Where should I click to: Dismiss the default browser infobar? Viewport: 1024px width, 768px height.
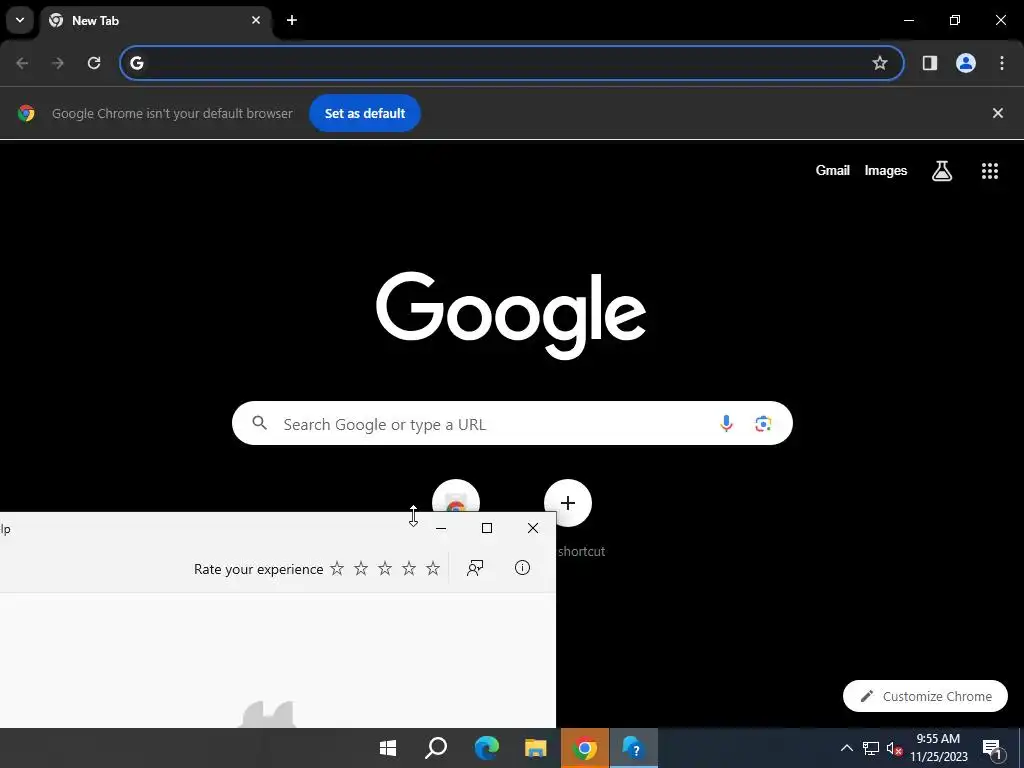[998, 113]
